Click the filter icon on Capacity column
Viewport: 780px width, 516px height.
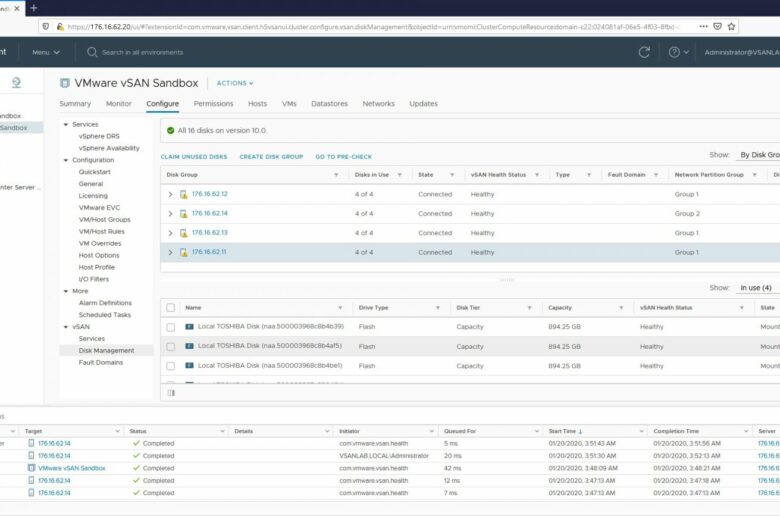[x=621, y=308]
